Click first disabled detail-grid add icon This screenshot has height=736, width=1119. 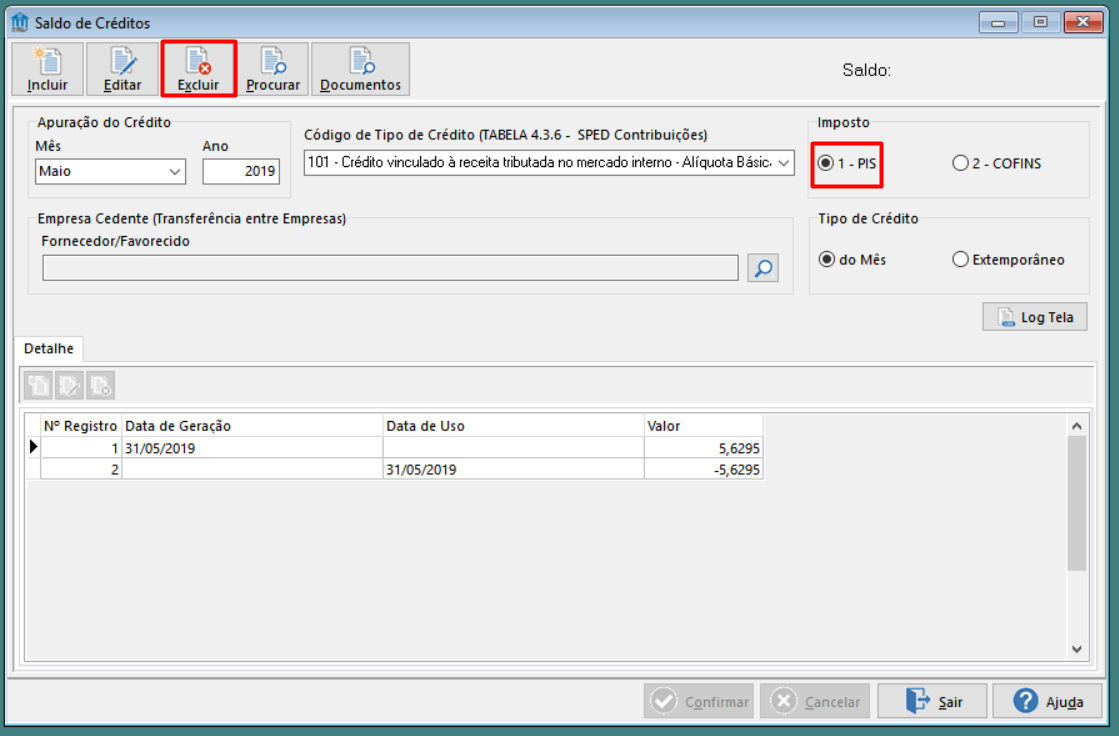coord(39,385)
